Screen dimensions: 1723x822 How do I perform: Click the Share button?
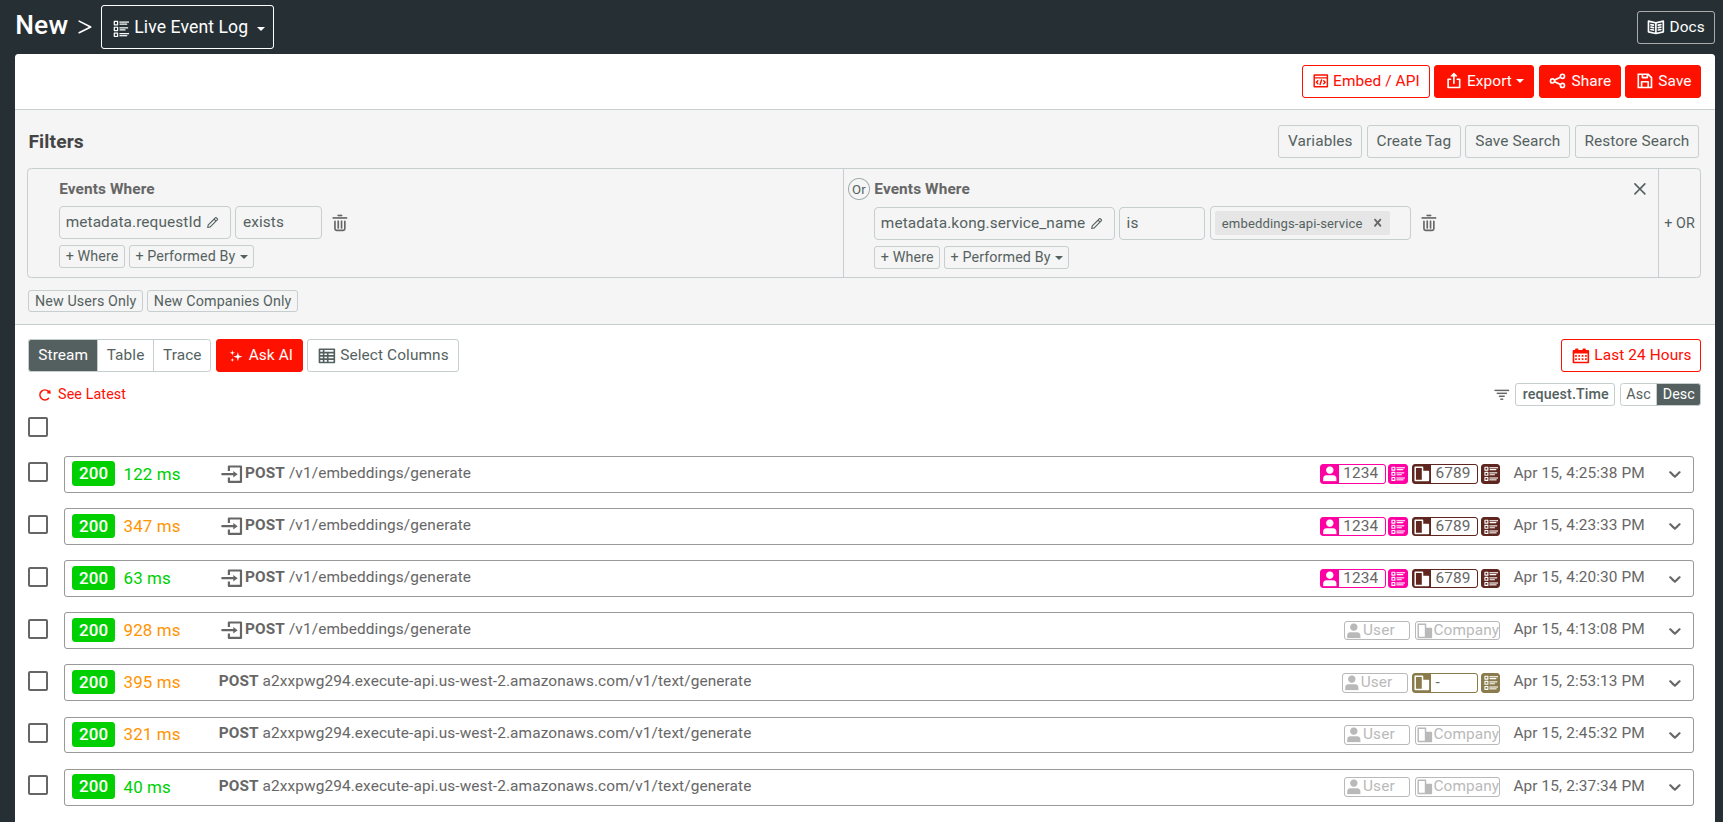[1580, 81]
